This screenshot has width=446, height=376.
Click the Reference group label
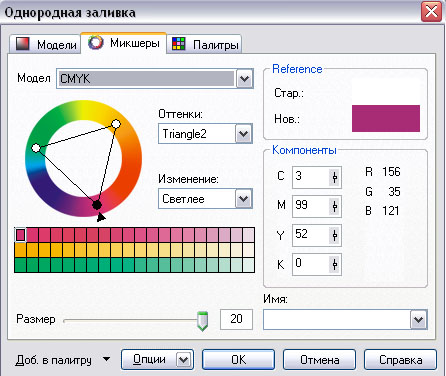[297, 69]
